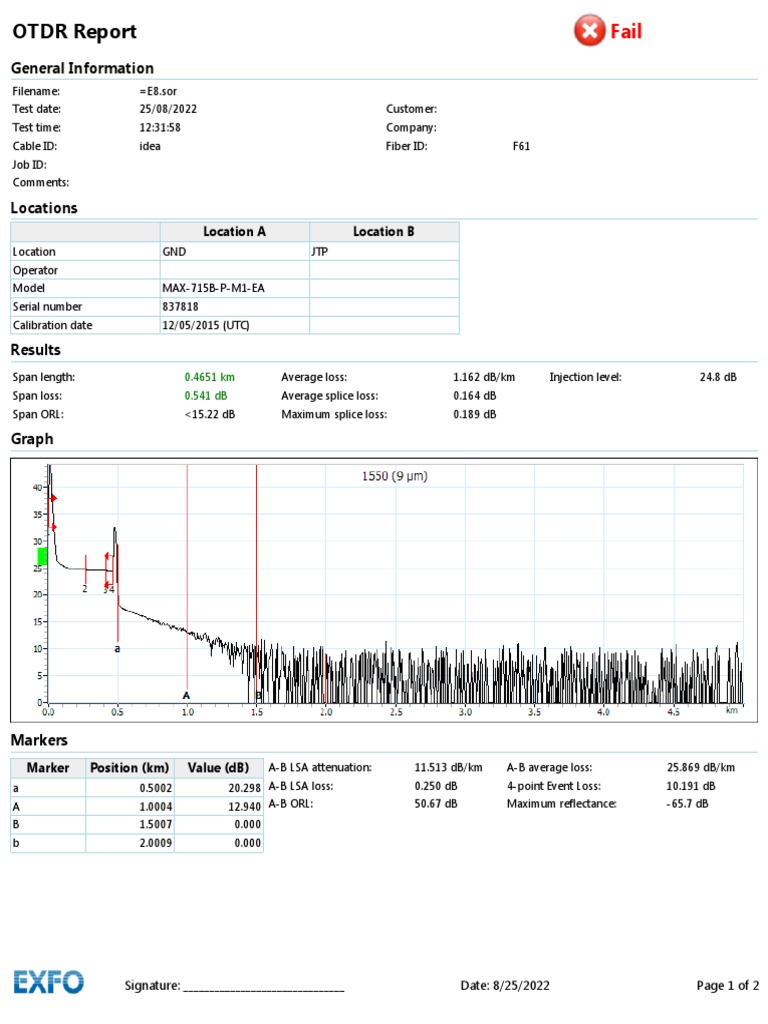Click the Marker column header
The image size is (768, 1024).
48,768
